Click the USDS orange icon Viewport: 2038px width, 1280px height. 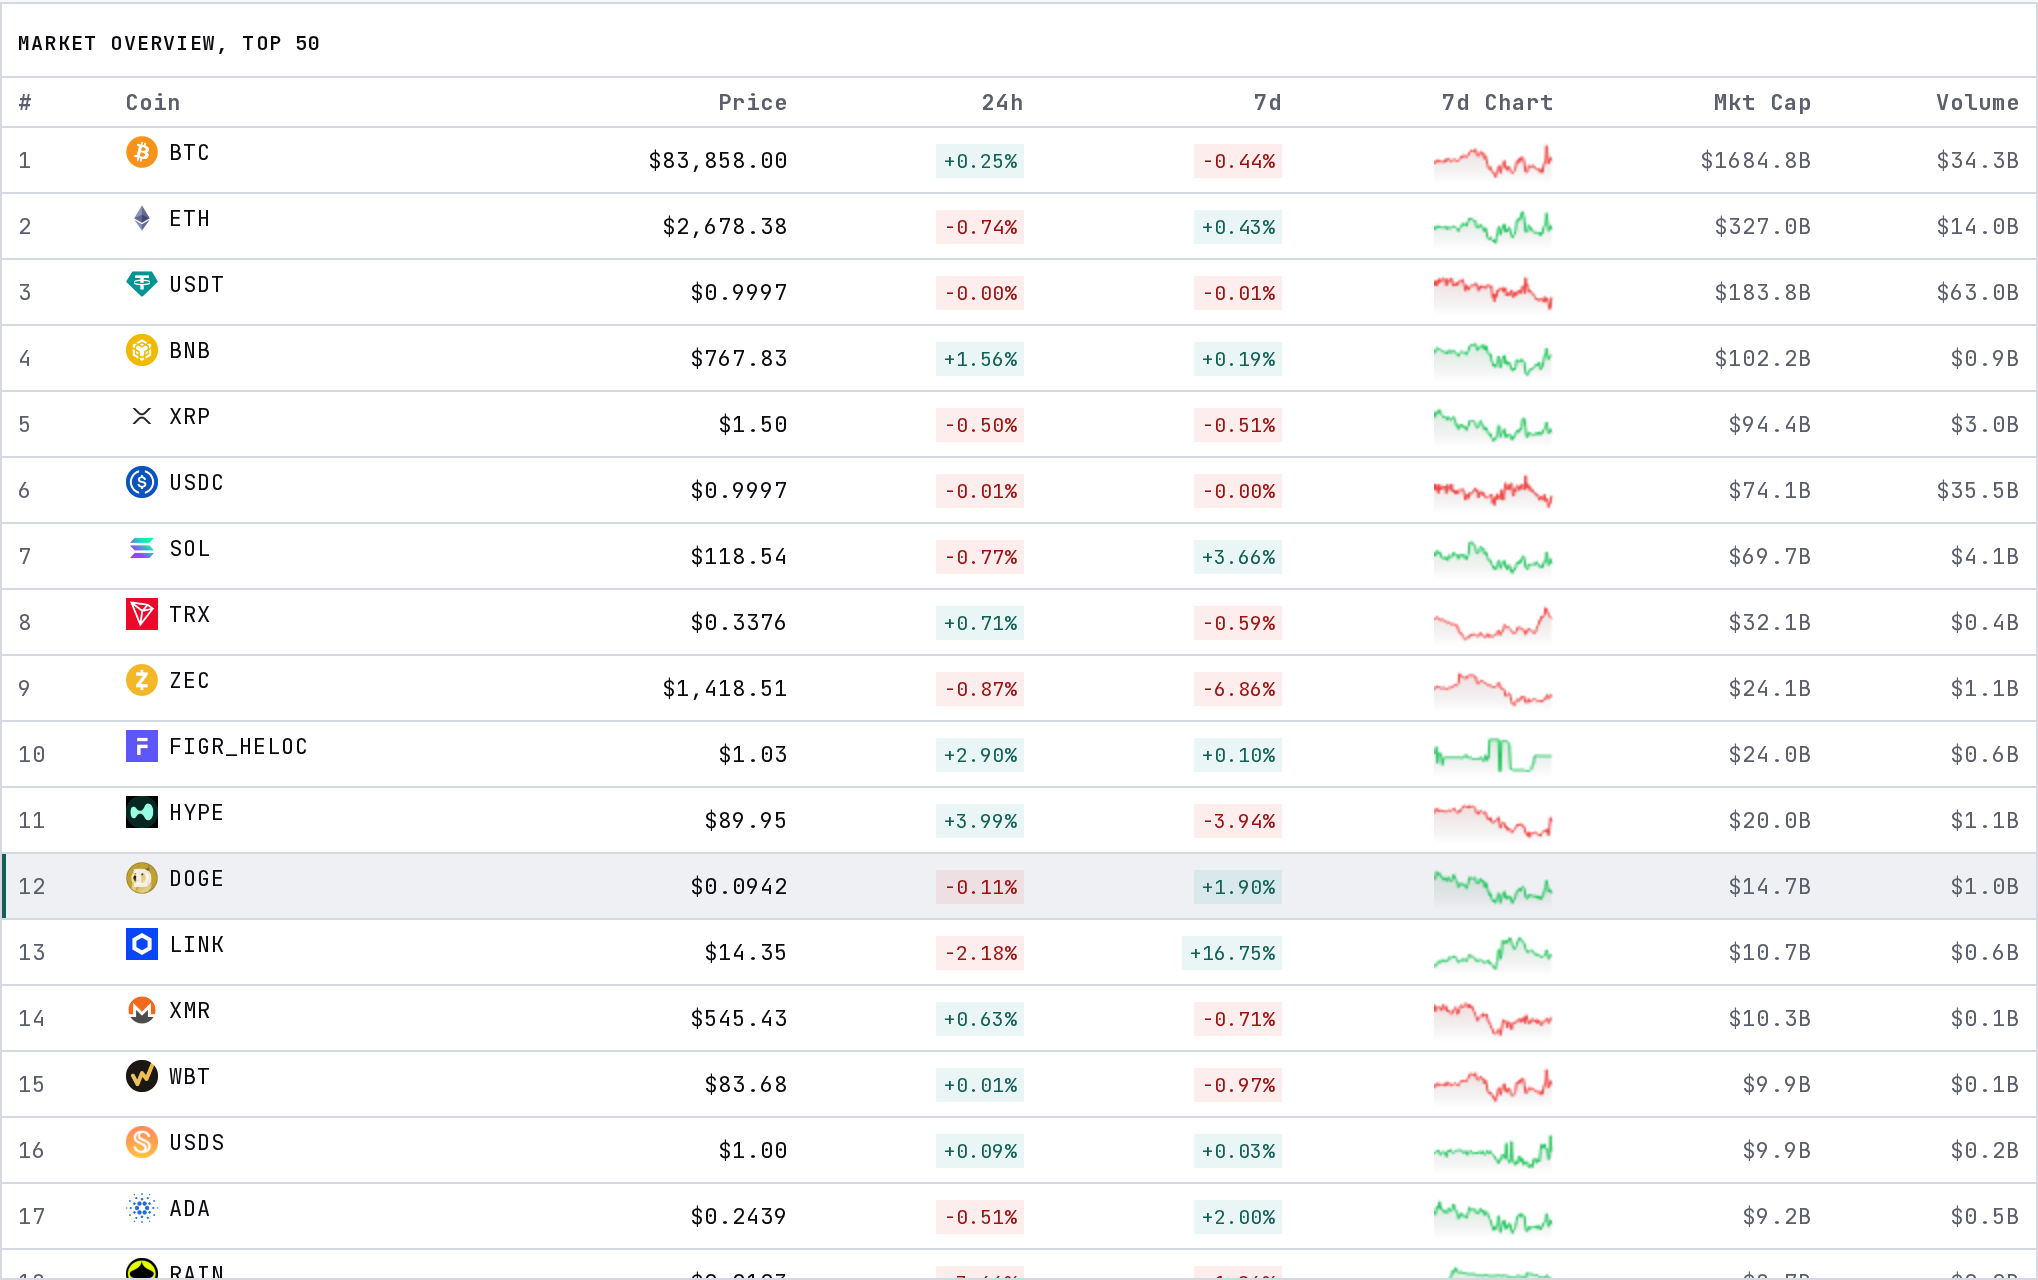tap(142, 1142)
